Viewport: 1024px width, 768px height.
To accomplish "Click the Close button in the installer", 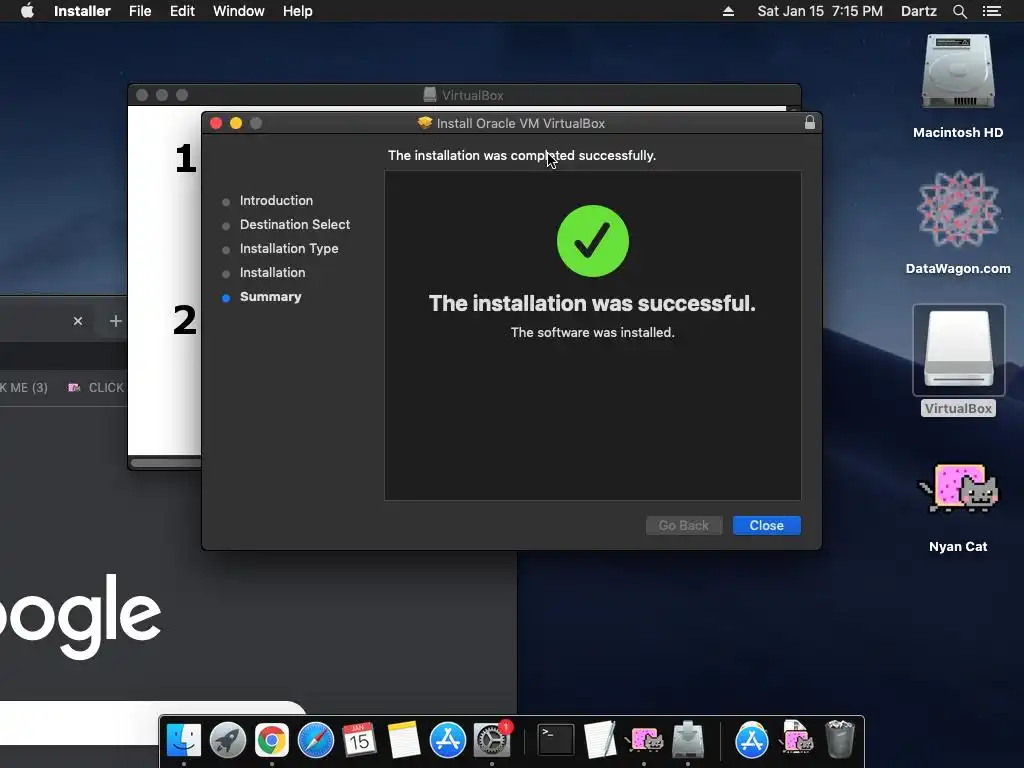I will [766, 526].
